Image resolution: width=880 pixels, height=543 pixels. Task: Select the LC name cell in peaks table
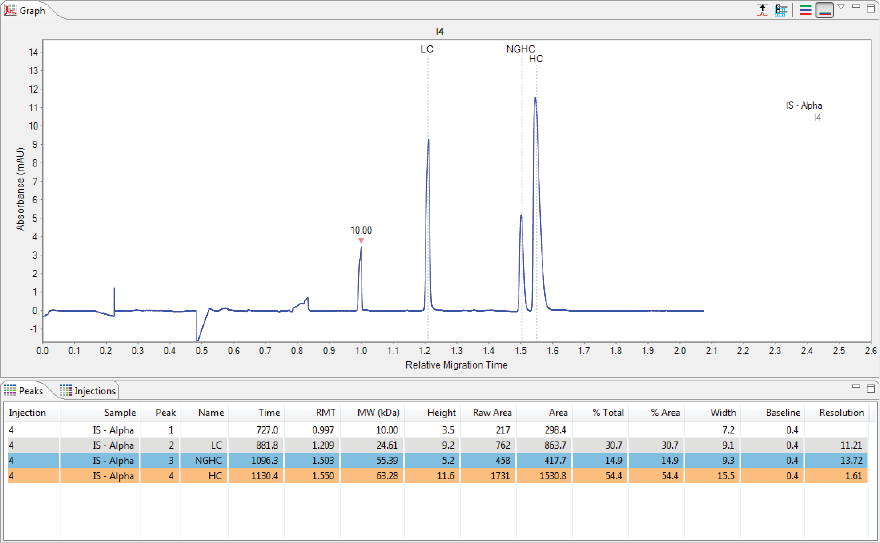coord(216,445)
